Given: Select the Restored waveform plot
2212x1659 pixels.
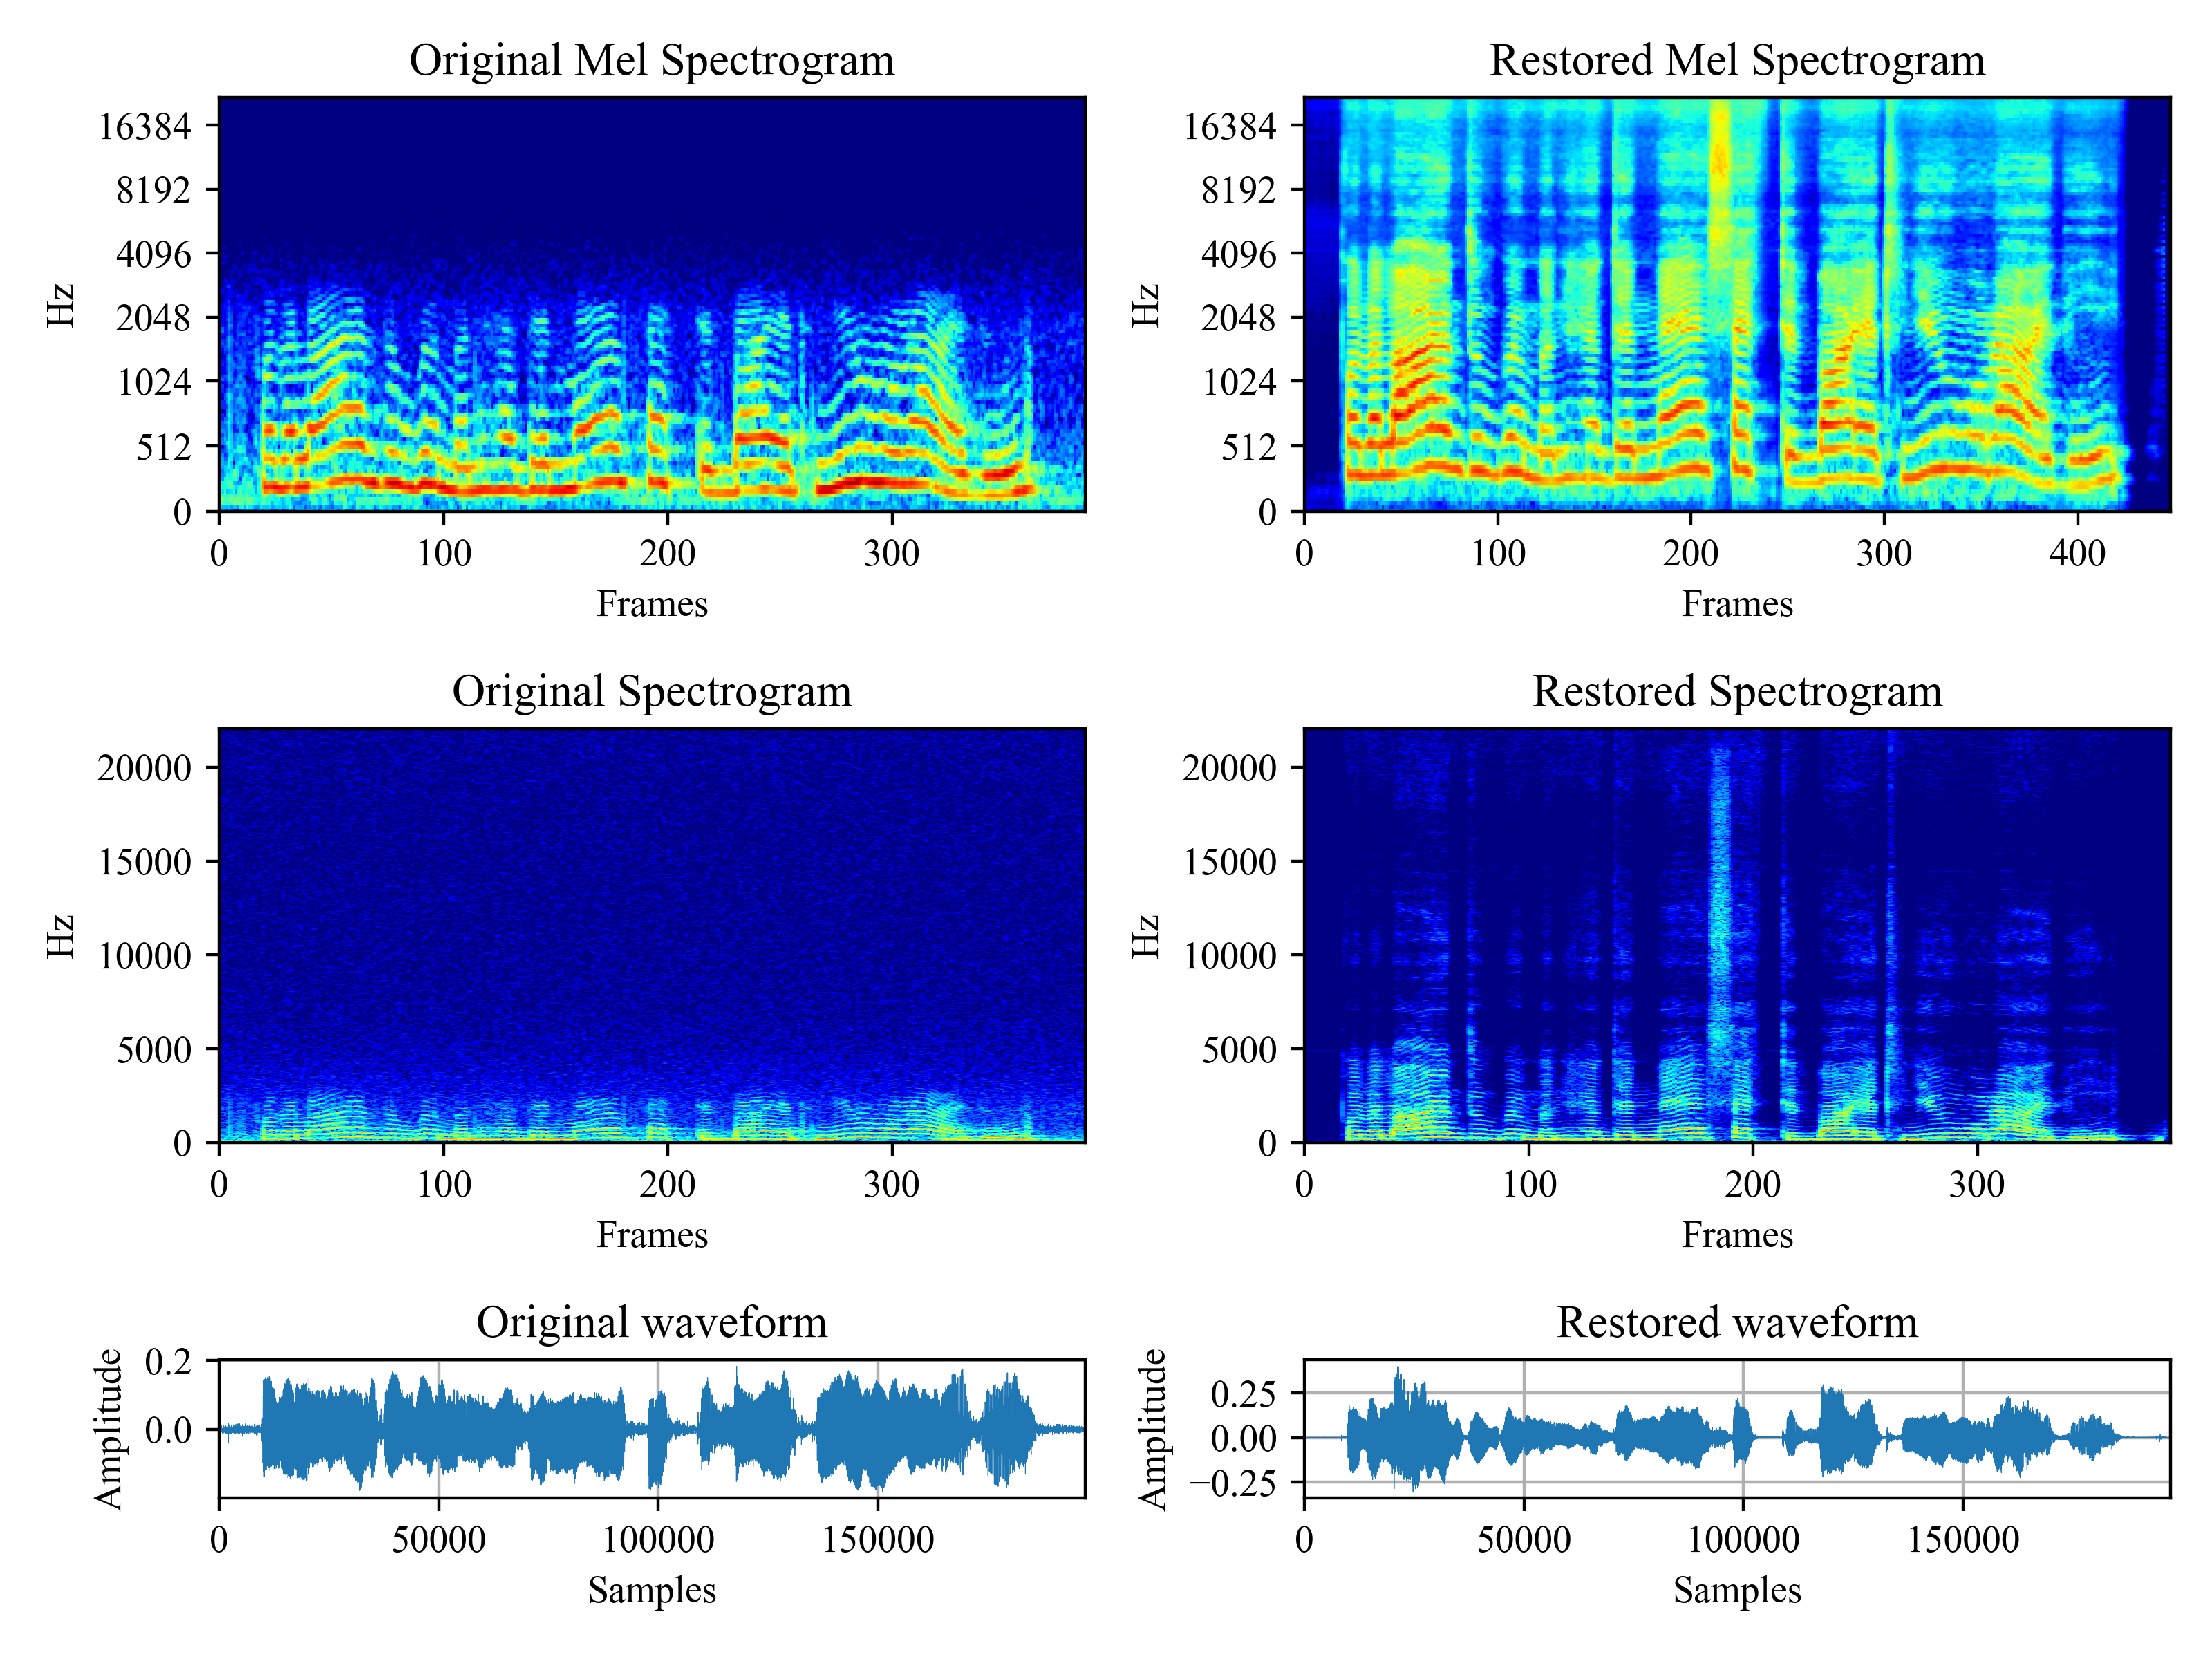Looking at the screenshot, I should (1737, 1428).
